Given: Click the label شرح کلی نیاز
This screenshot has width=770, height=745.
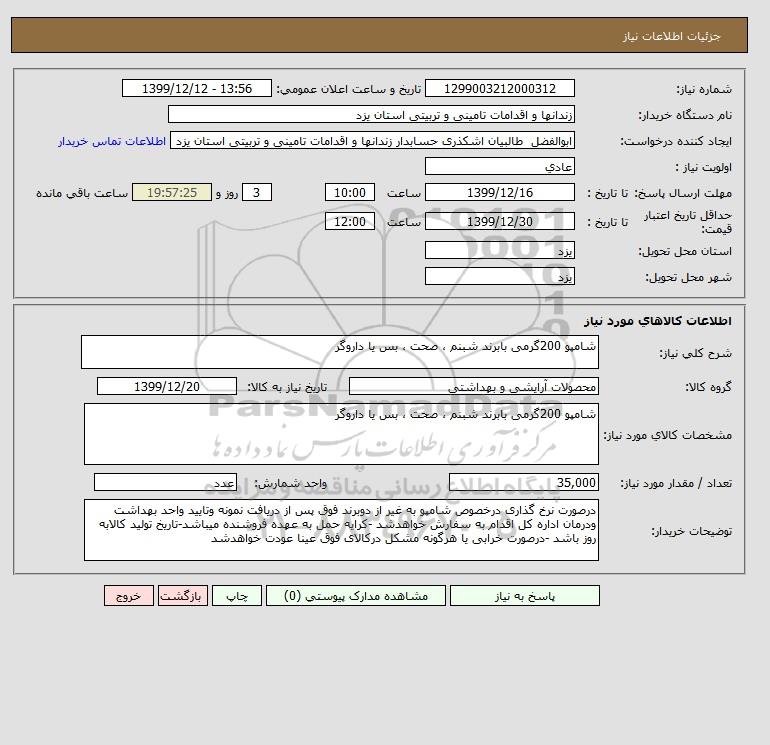Looking at the screenshot, I should point(695,353).
